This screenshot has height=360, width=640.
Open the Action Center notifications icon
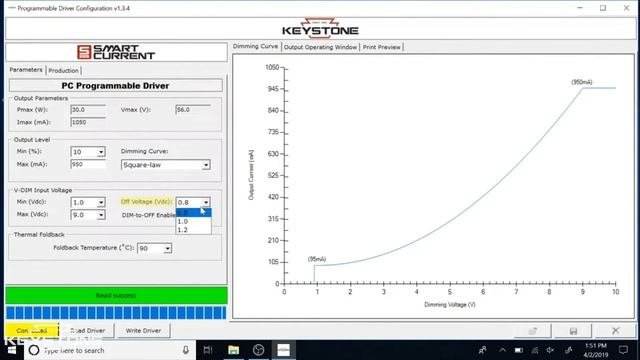[x=623, y=350]
